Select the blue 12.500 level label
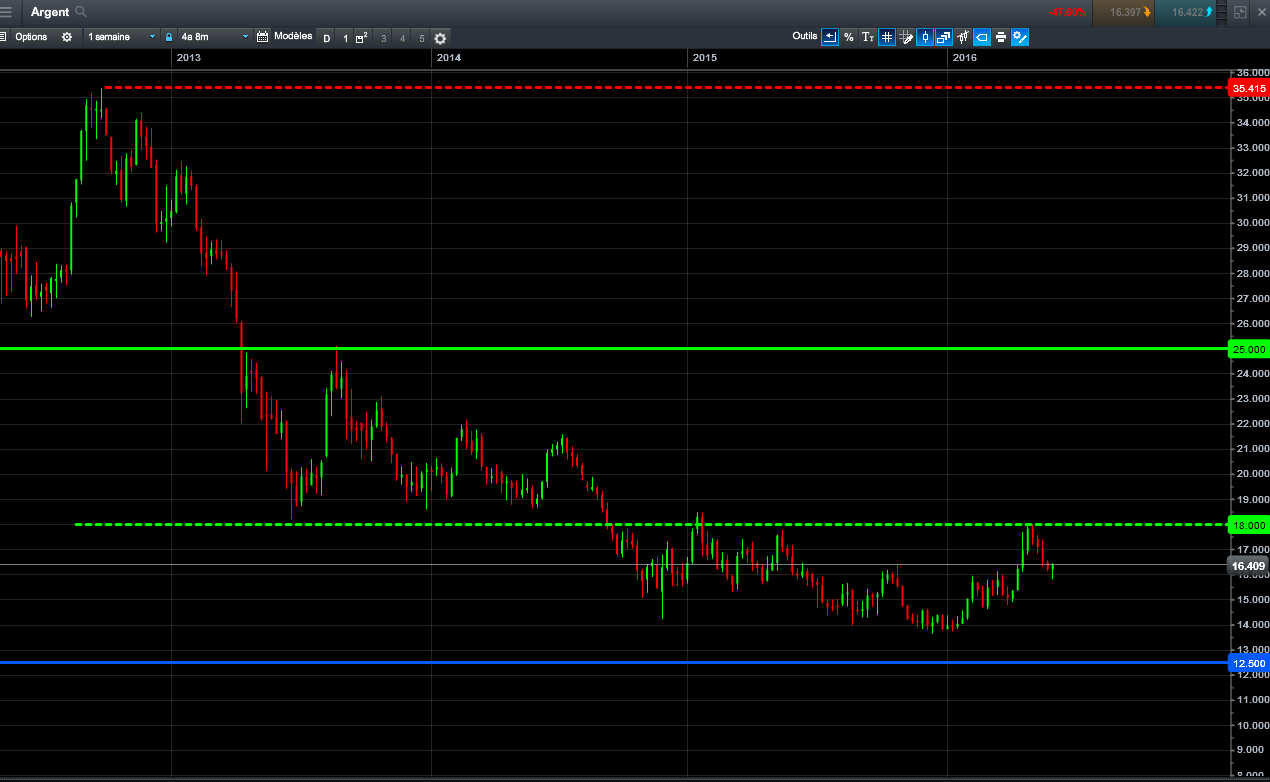Image resolution: width=1270 pixels, height=782 pixels. [1249, 663]
